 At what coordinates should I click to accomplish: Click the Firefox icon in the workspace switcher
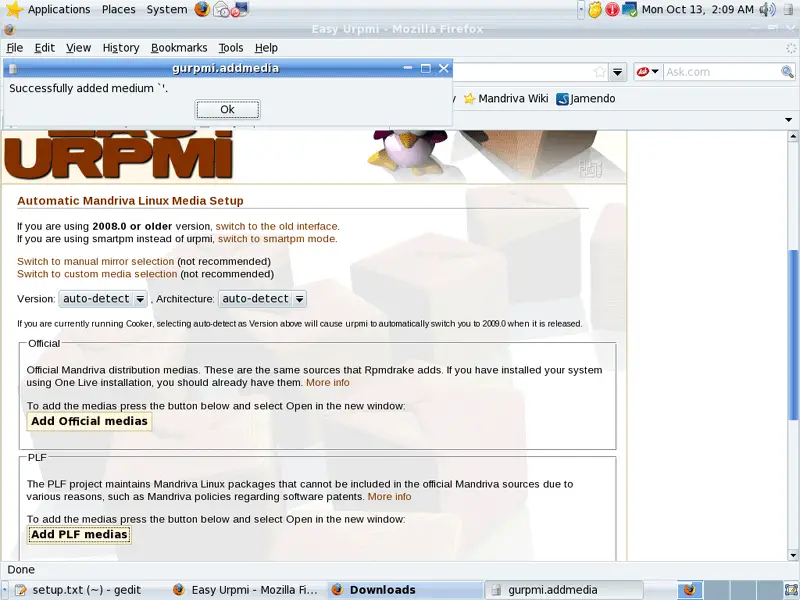coord(690,590)
